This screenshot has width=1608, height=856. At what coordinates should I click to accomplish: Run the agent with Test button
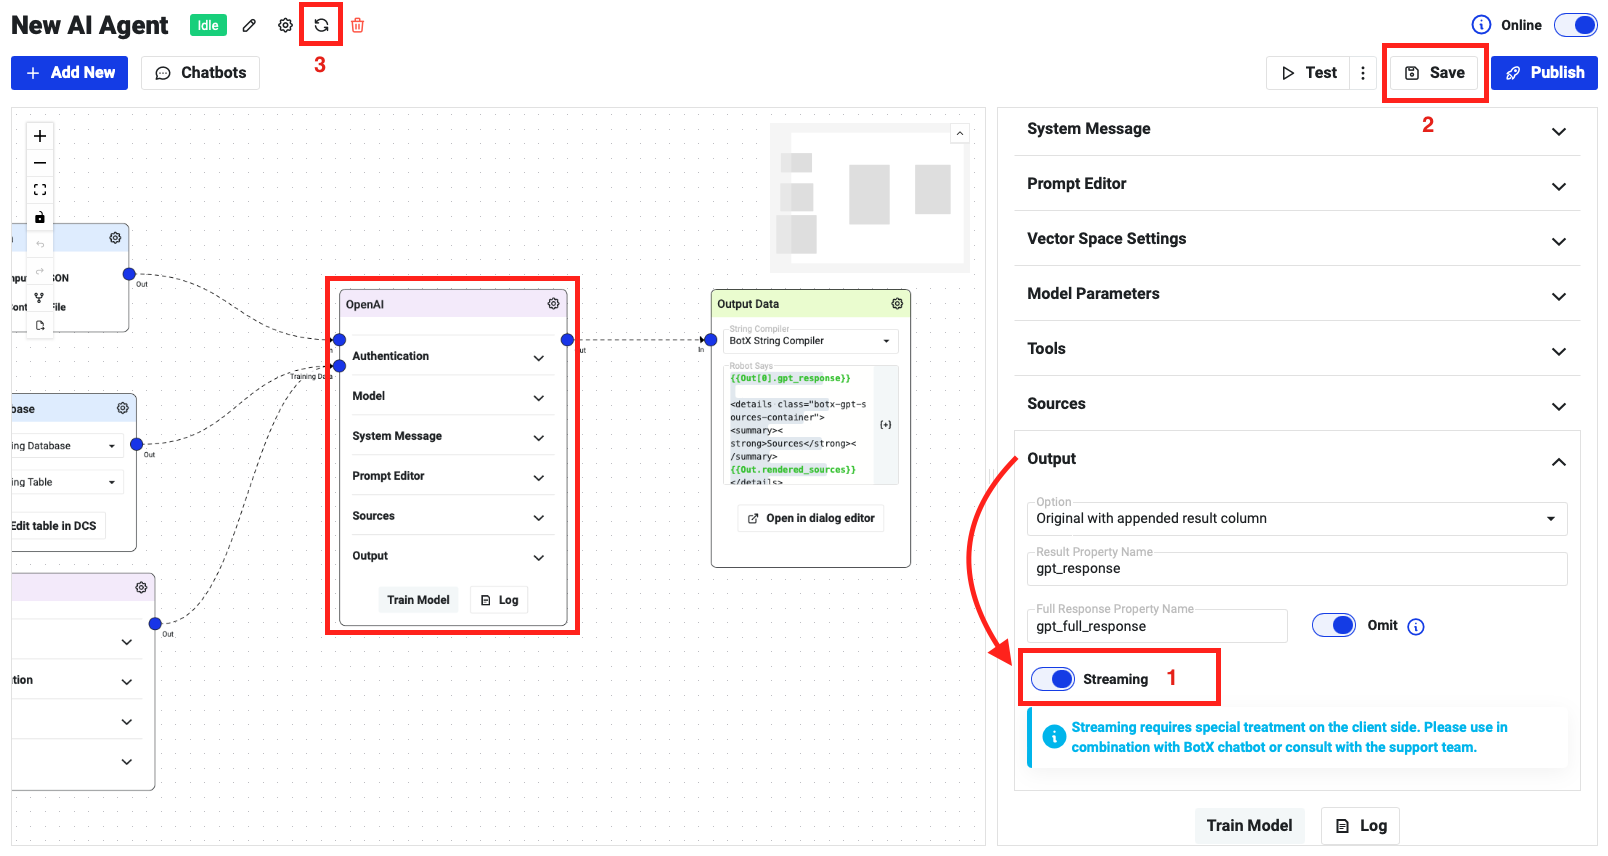click(x=1308, y=73)
